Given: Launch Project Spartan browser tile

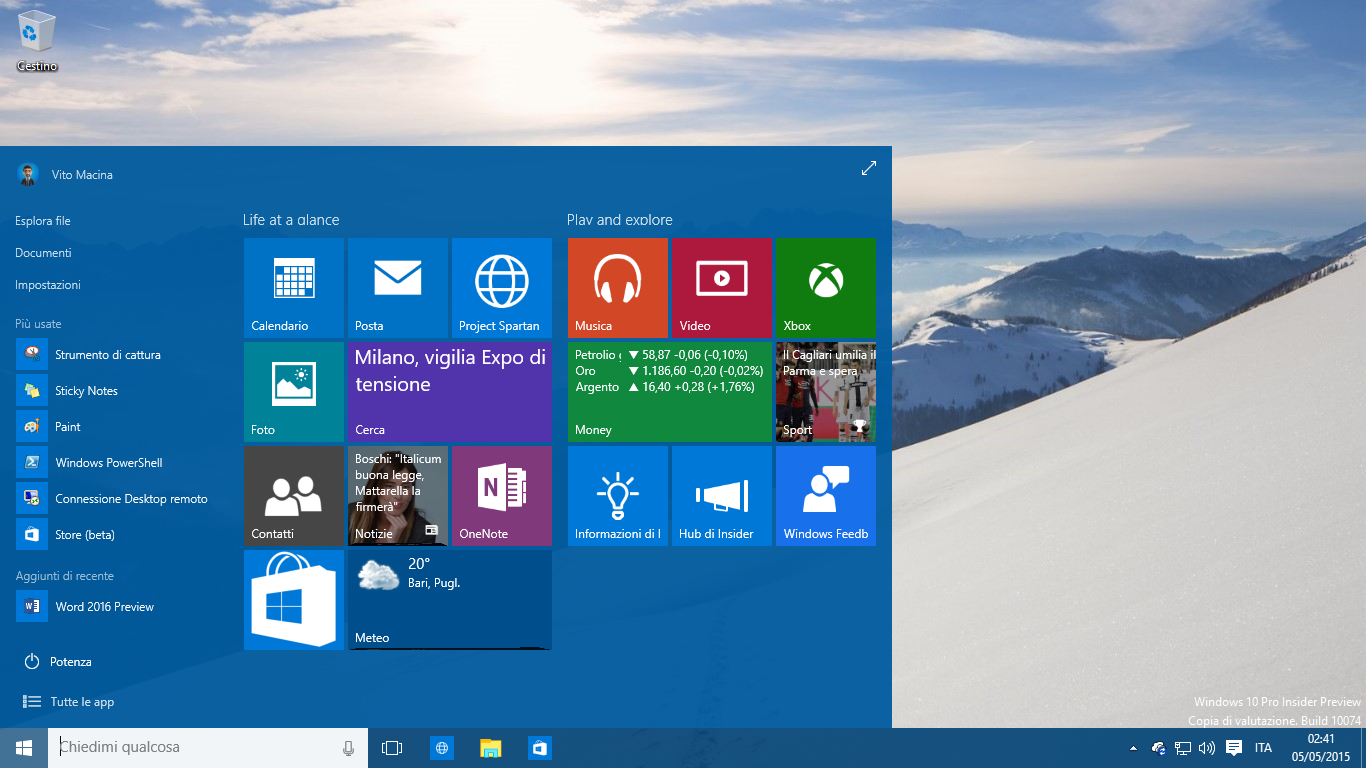Looking at the screenshot, I should (502, 288).
